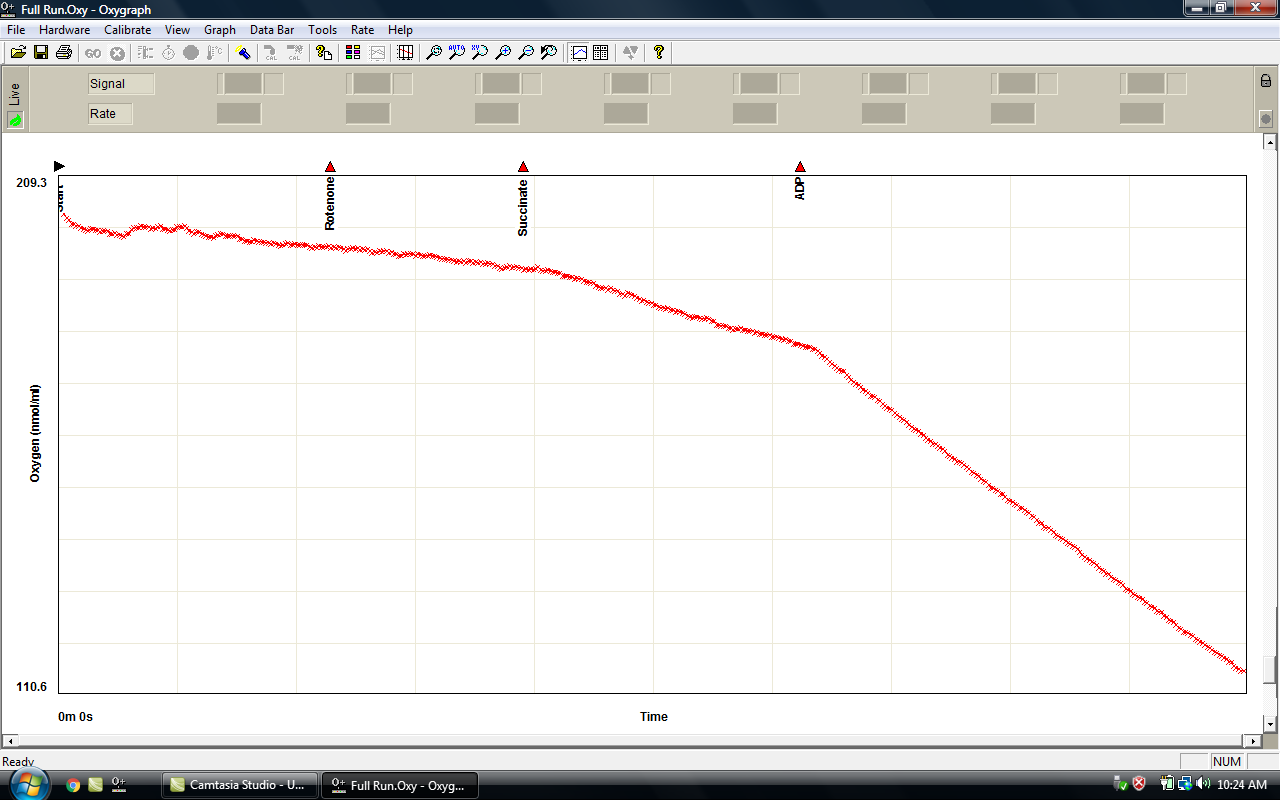
Task: Open the Hardware menu
Action: pos(64,30)
